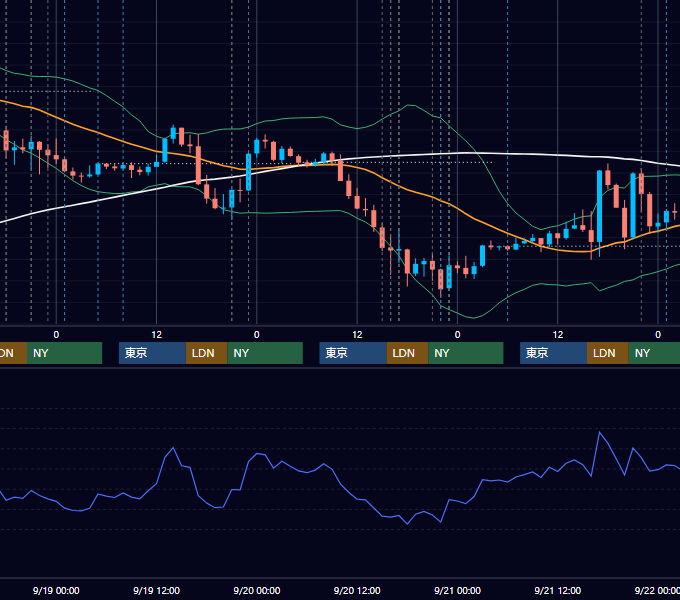Click the '9/20 12:00' date label
Image resolution: width=680 pixels, height=600 pixels.
pos(357,590)
